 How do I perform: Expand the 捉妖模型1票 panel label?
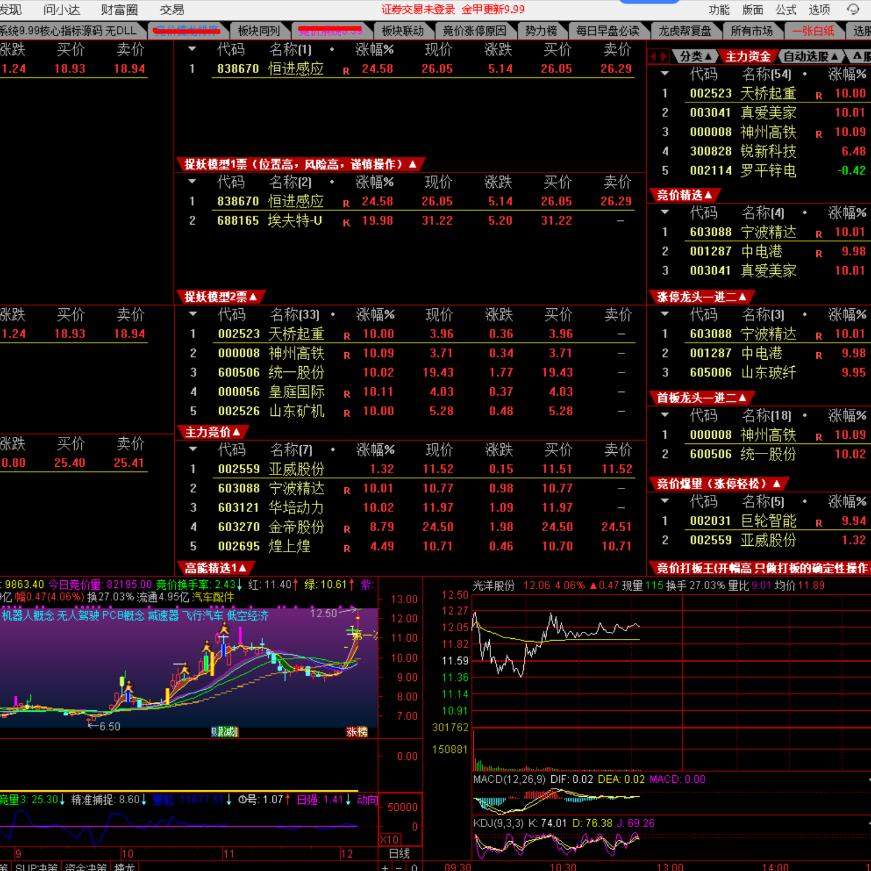301,164
